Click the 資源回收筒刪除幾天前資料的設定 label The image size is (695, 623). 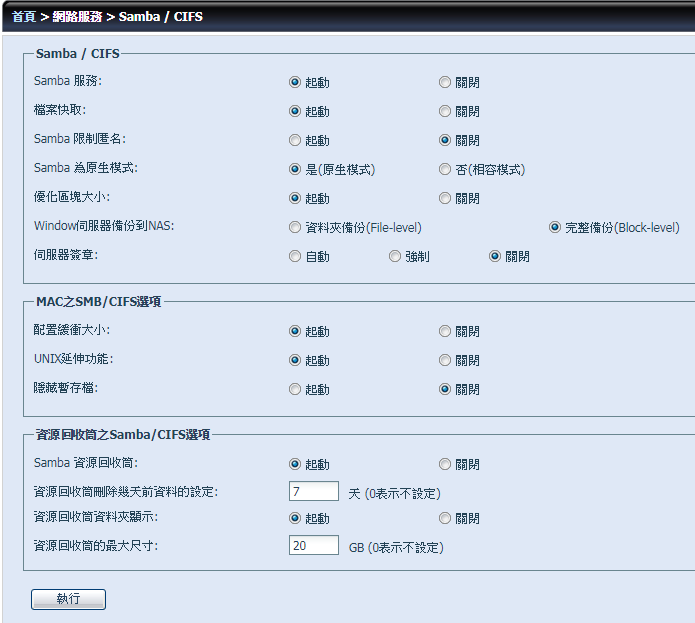pos(126,492)
